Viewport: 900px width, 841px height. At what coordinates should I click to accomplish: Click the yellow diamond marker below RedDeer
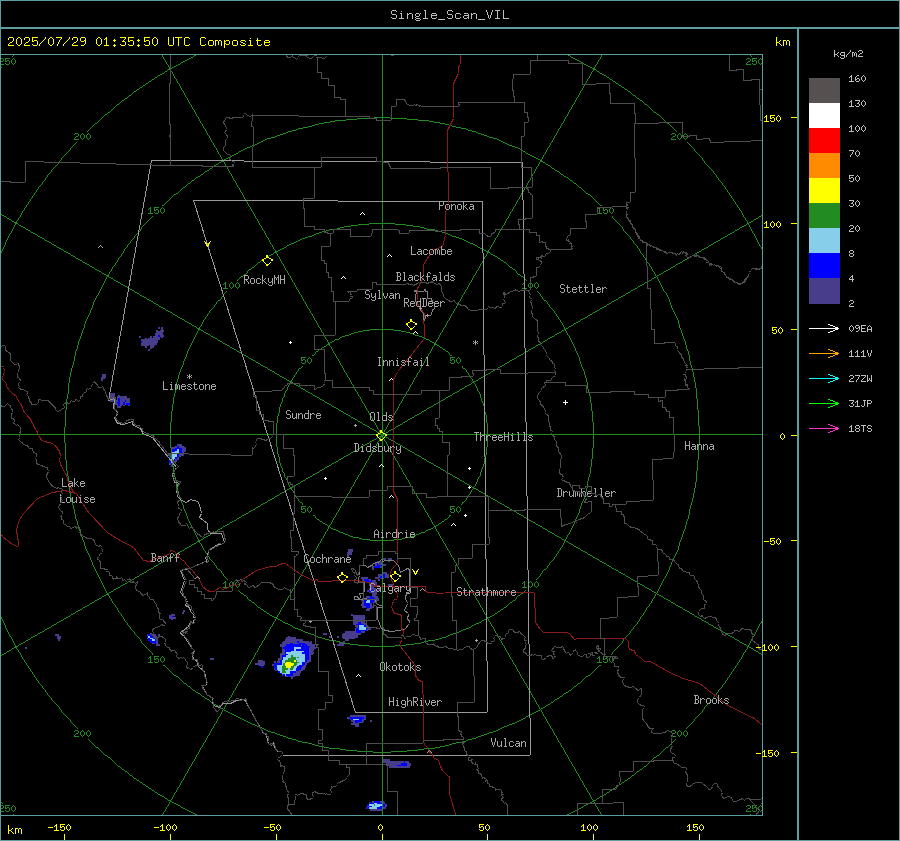411,325
